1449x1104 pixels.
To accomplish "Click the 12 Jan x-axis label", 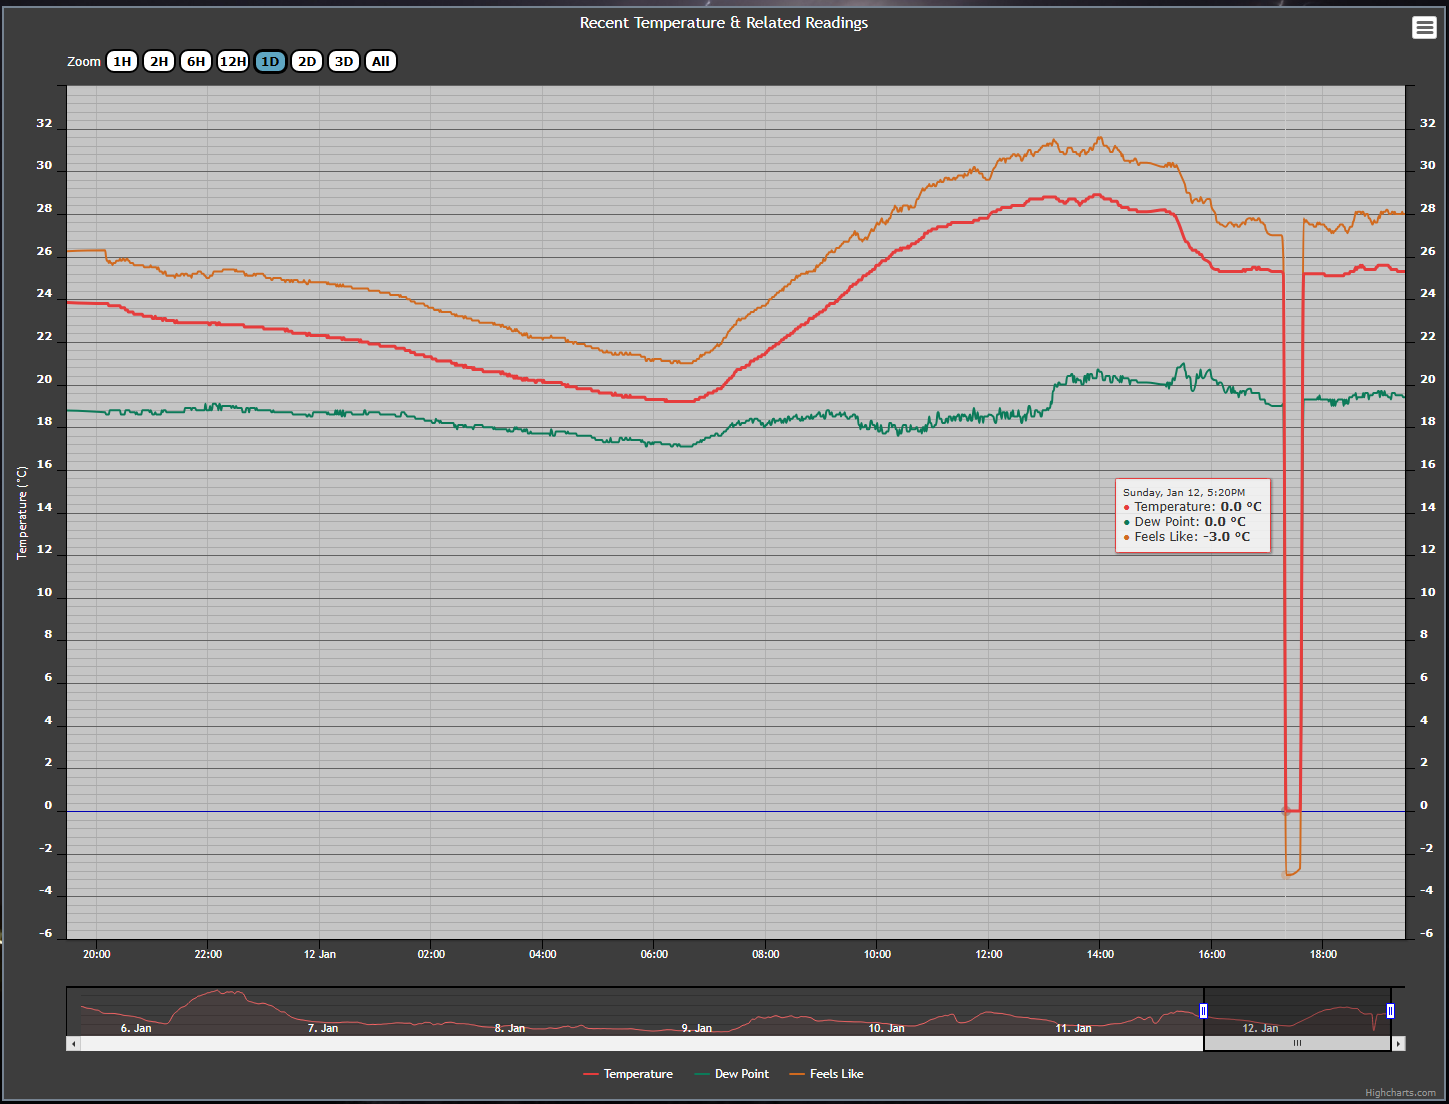I will coord(320,954).
